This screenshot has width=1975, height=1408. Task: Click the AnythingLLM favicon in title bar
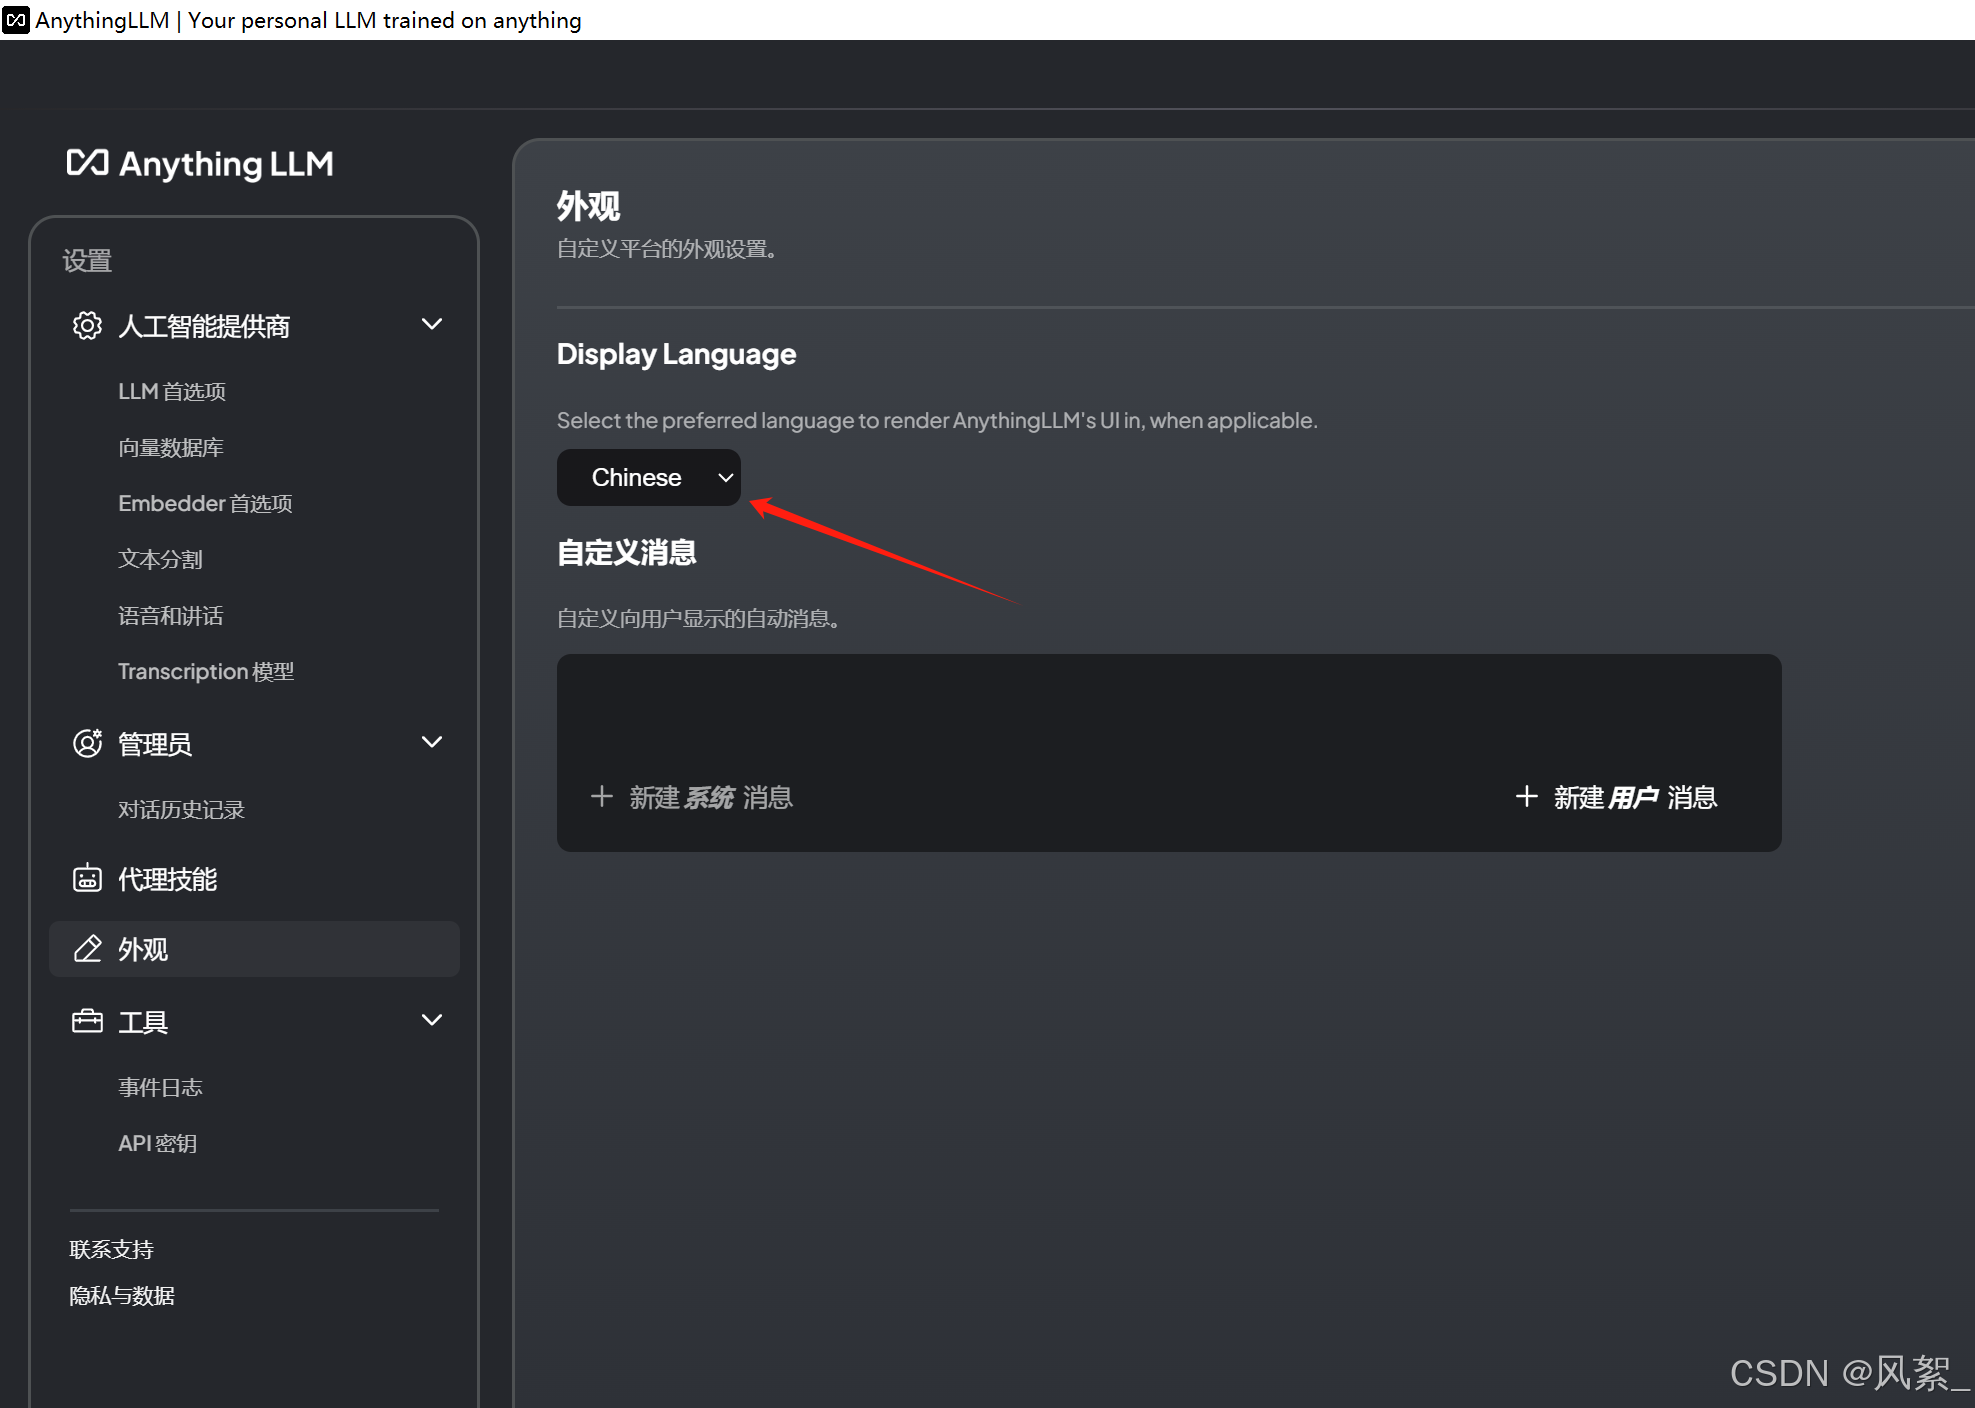pos(16,20)
